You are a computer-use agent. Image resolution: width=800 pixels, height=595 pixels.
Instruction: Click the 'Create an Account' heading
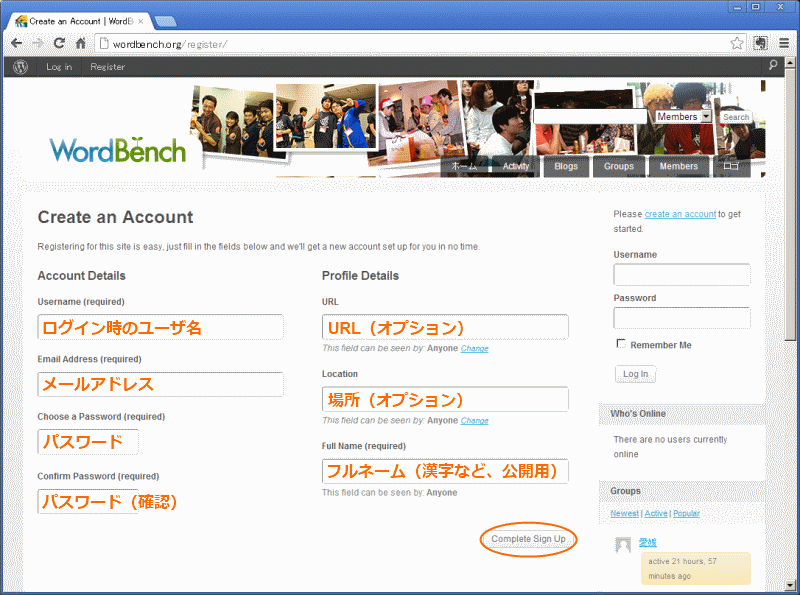pos(115,217)
